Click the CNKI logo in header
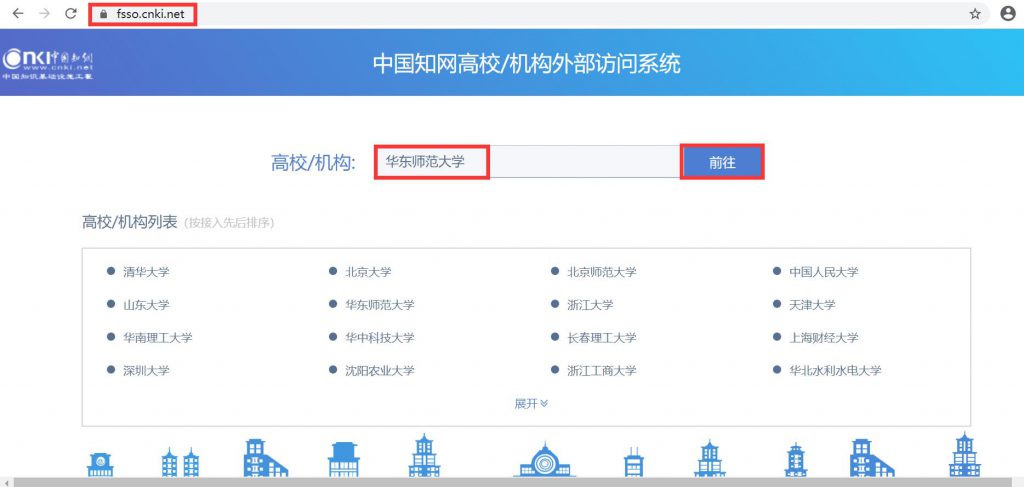The height and width of the screenshot is (487, 1024). [x=48, y=63]
